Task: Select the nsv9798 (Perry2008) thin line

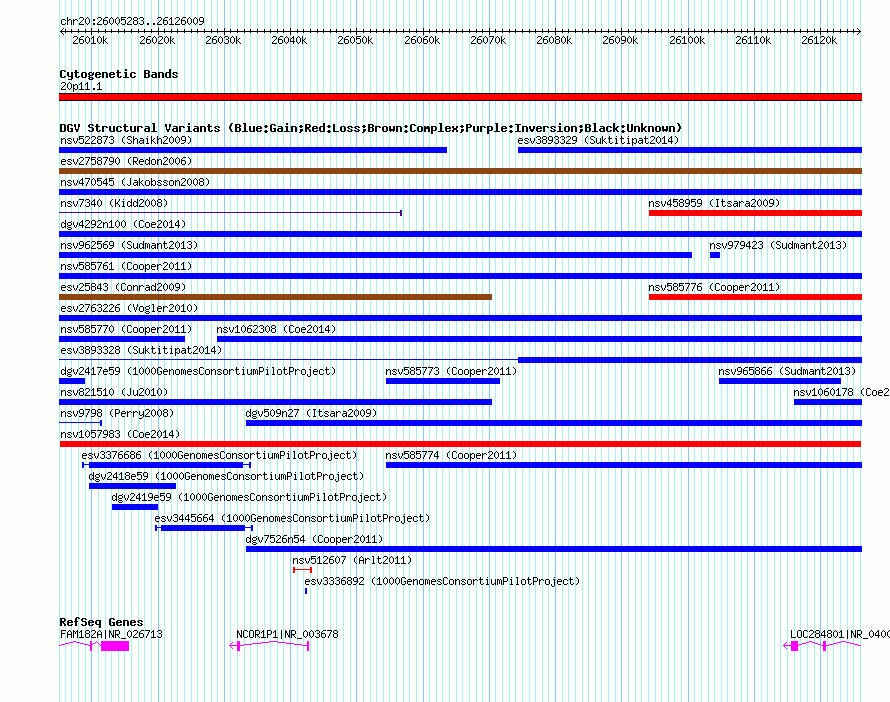Action: click(x=81, y=423)
